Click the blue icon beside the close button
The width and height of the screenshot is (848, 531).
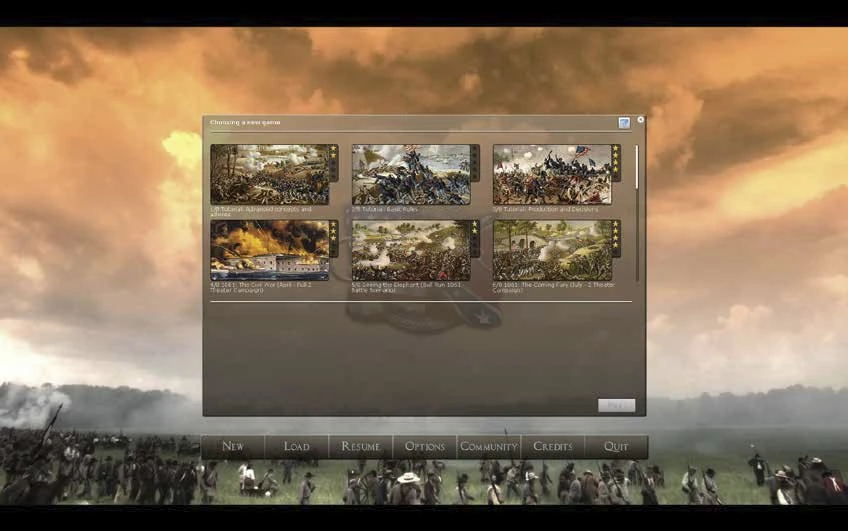point(624,123)
